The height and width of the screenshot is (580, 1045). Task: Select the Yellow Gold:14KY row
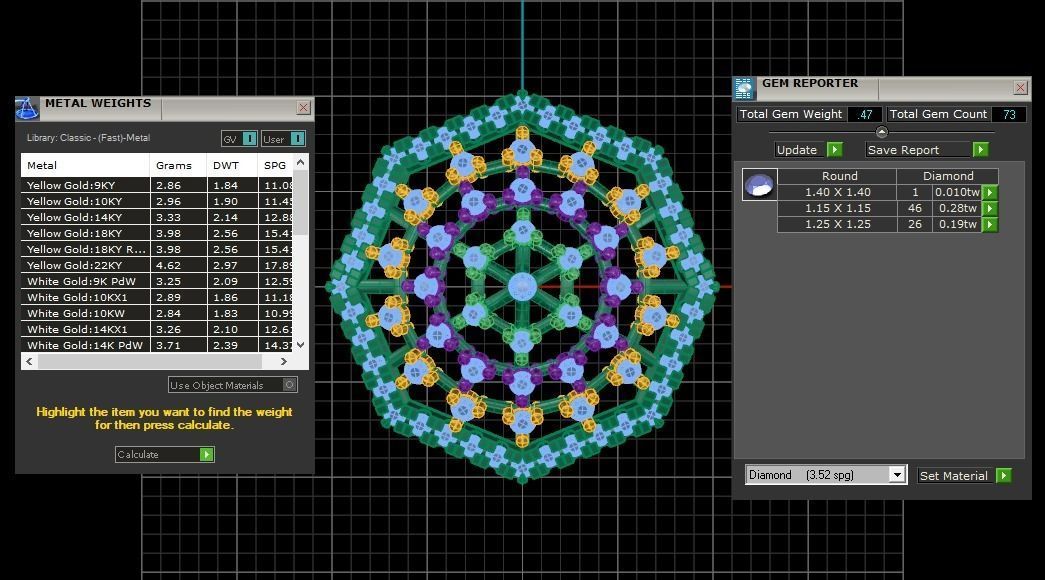click(157, 217)
